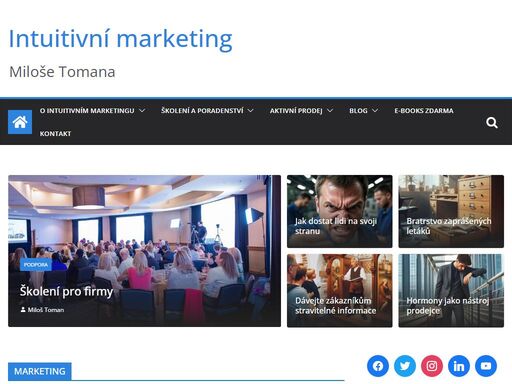The width and height of the screenshot is (512, 384).
Task: Open Dávejte zákazníkům stravitelné informace article
Action: coord(336,306)
